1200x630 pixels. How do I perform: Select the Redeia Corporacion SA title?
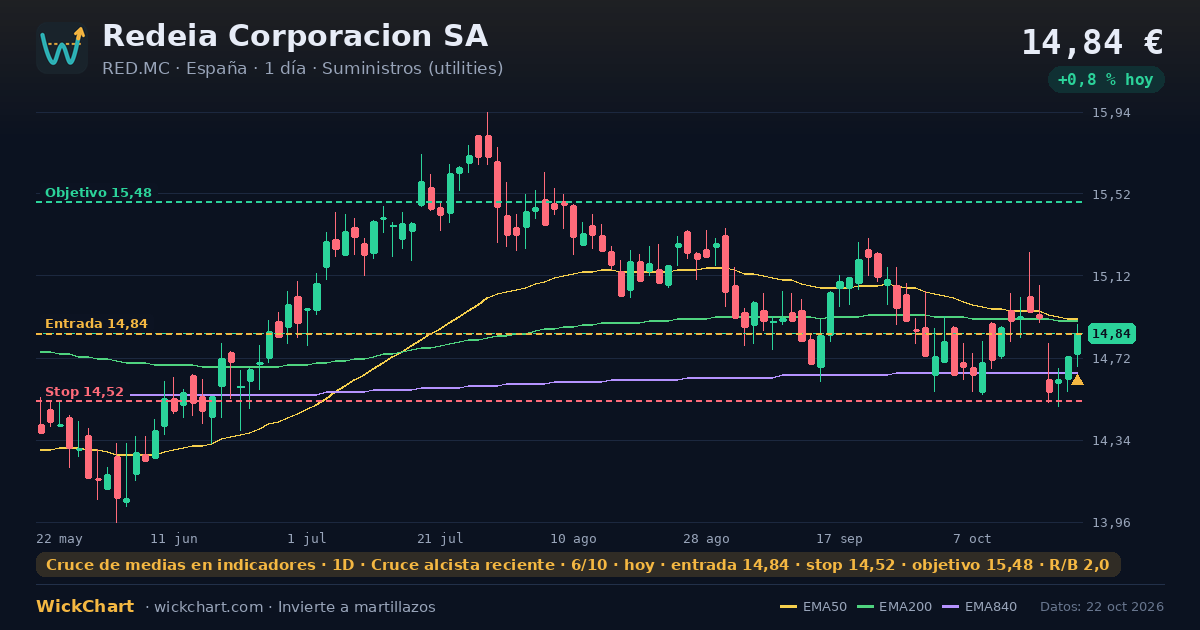295,36
